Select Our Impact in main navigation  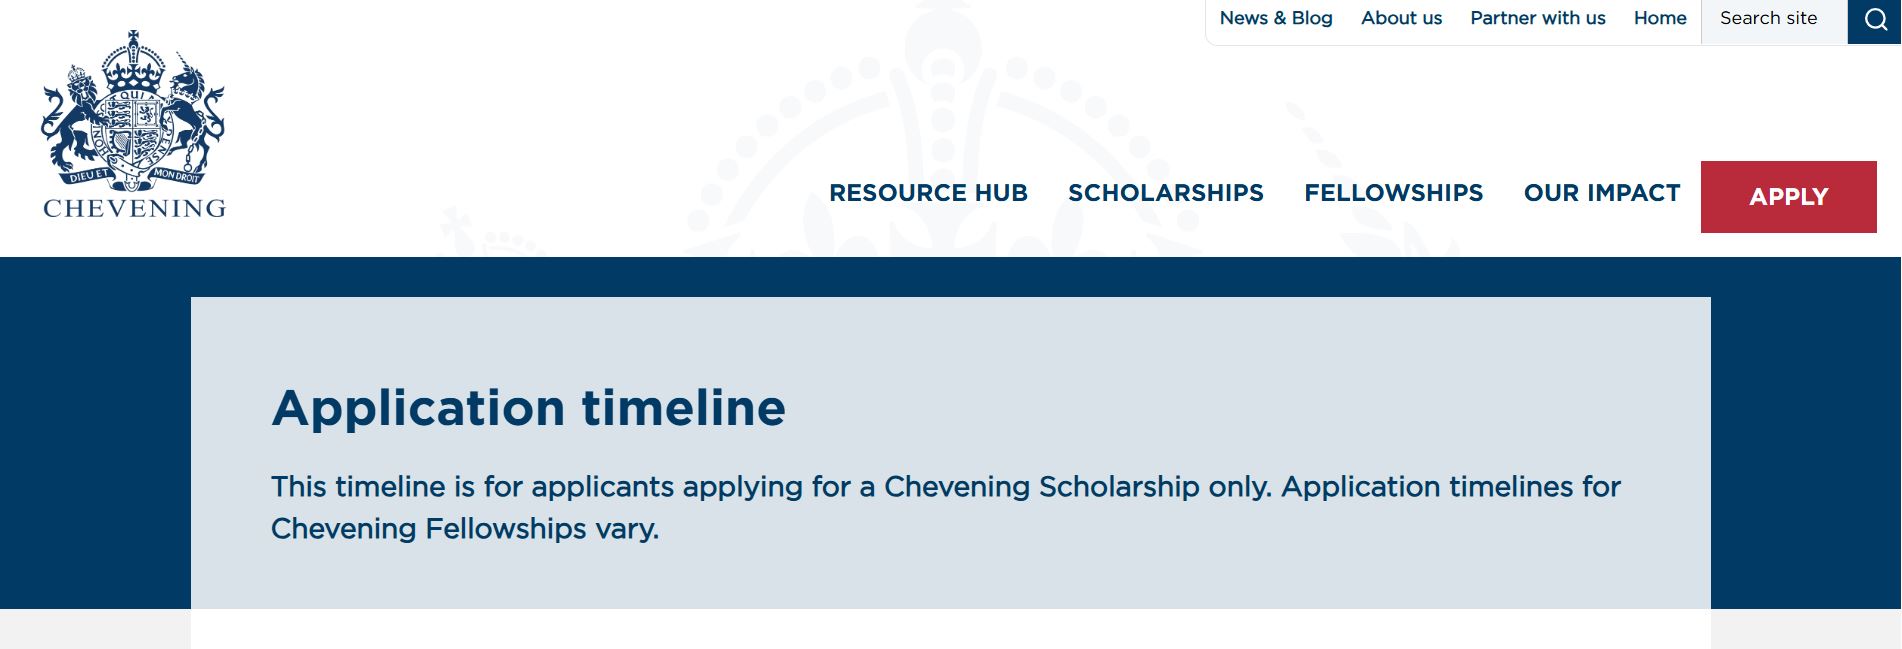1602,193
